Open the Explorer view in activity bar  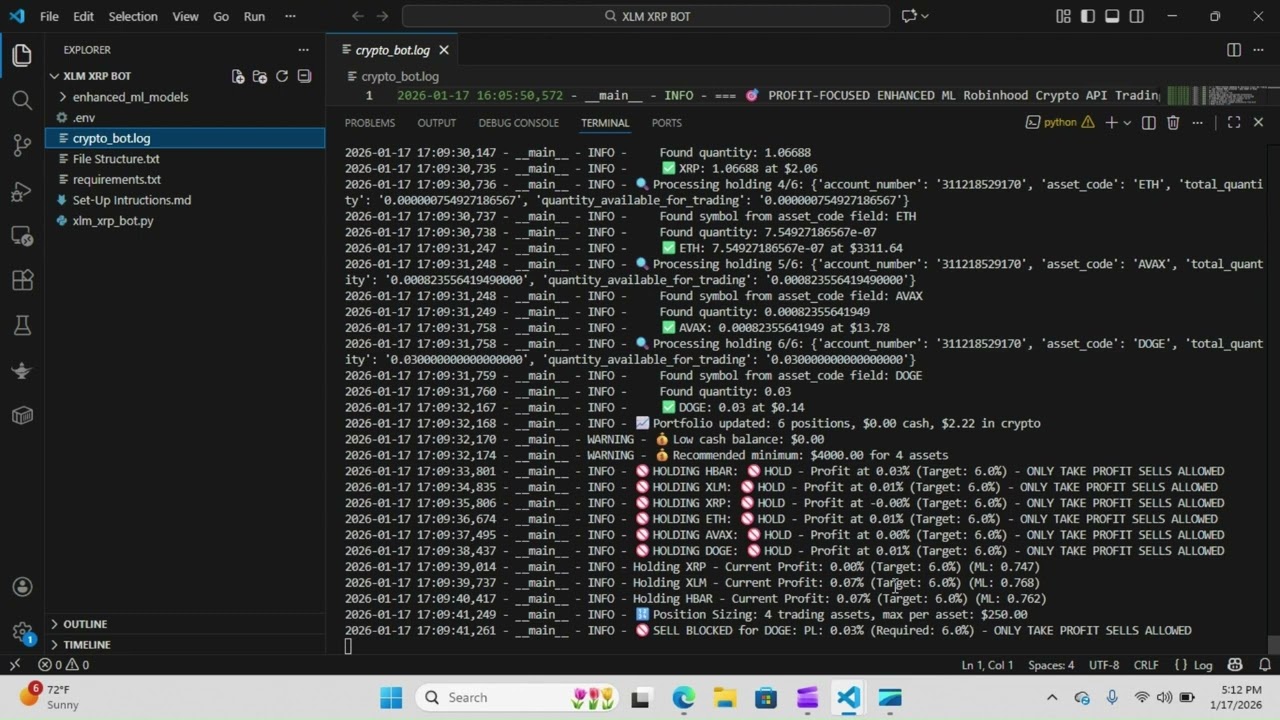click(22, 56)
